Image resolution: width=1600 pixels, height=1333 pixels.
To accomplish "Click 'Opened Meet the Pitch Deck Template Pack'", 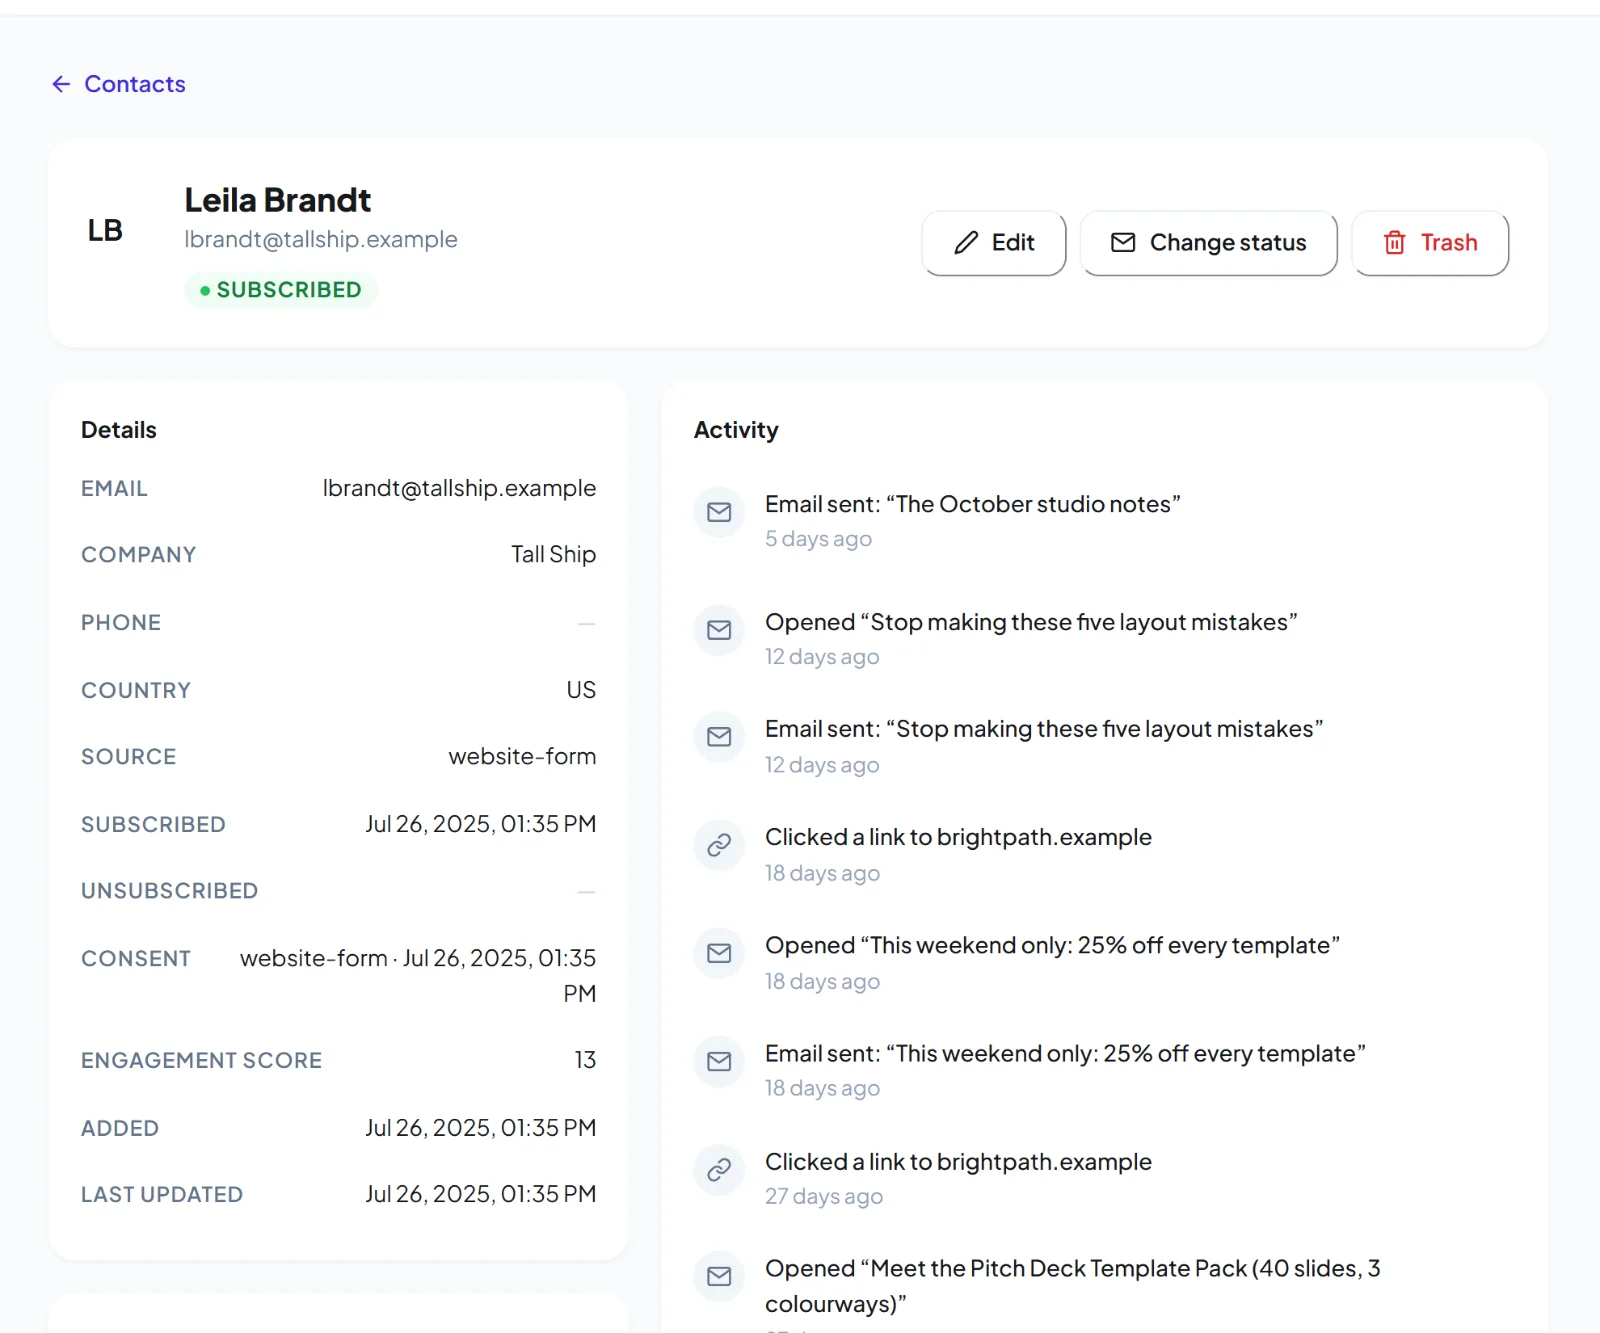I will pyautogui.click(x=1072, y=1286).
